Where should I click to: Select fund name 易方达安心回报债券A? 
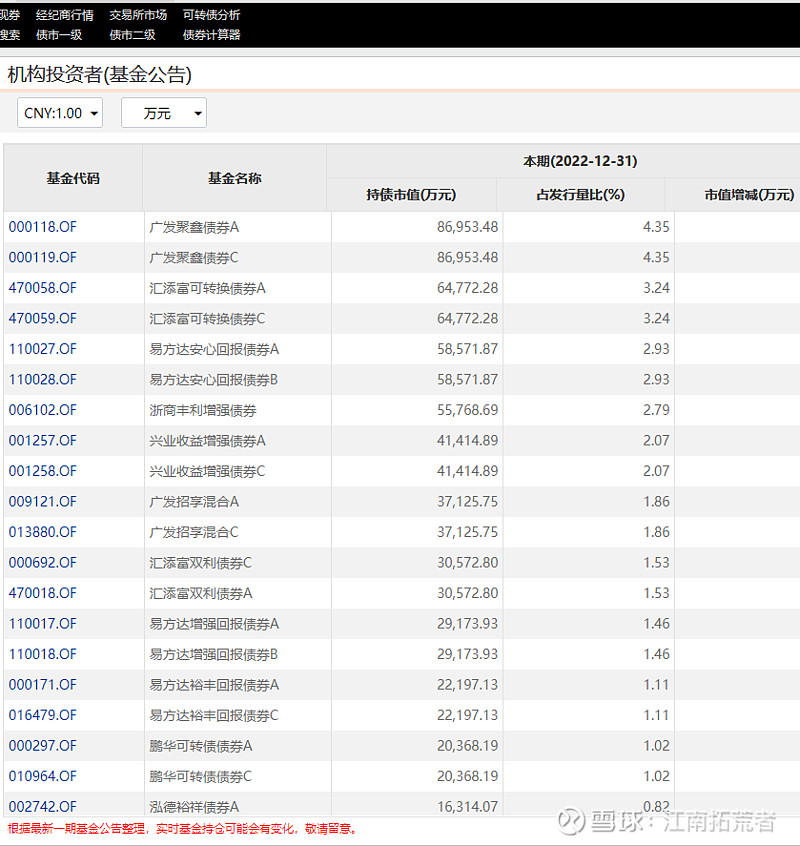pyautogui.click(x=214, y=349)
